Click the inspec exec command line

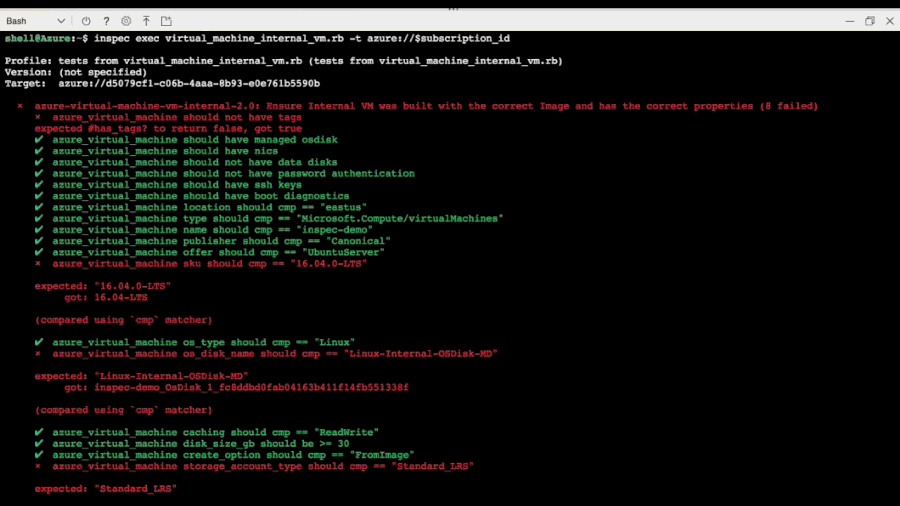tap(300, 38)
